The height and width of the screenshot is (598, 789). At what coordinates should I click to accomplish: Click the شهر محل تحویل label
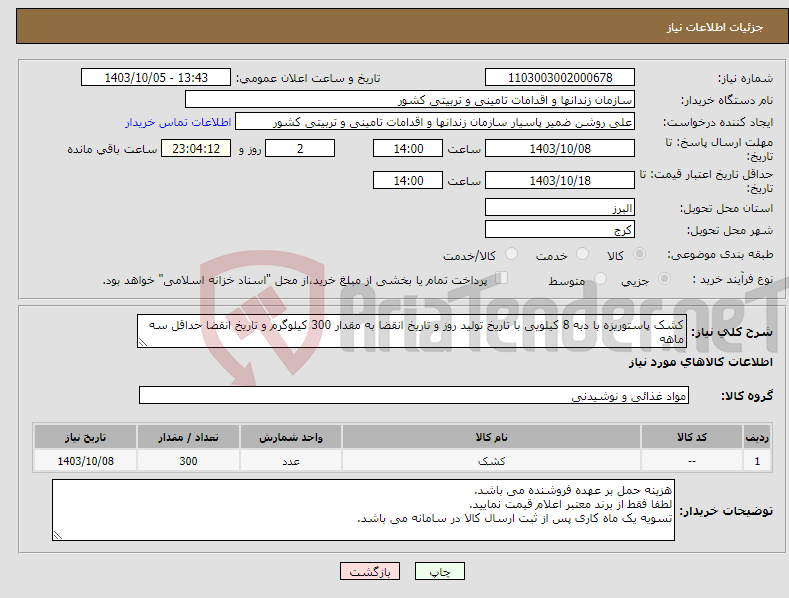click(730, 230)
